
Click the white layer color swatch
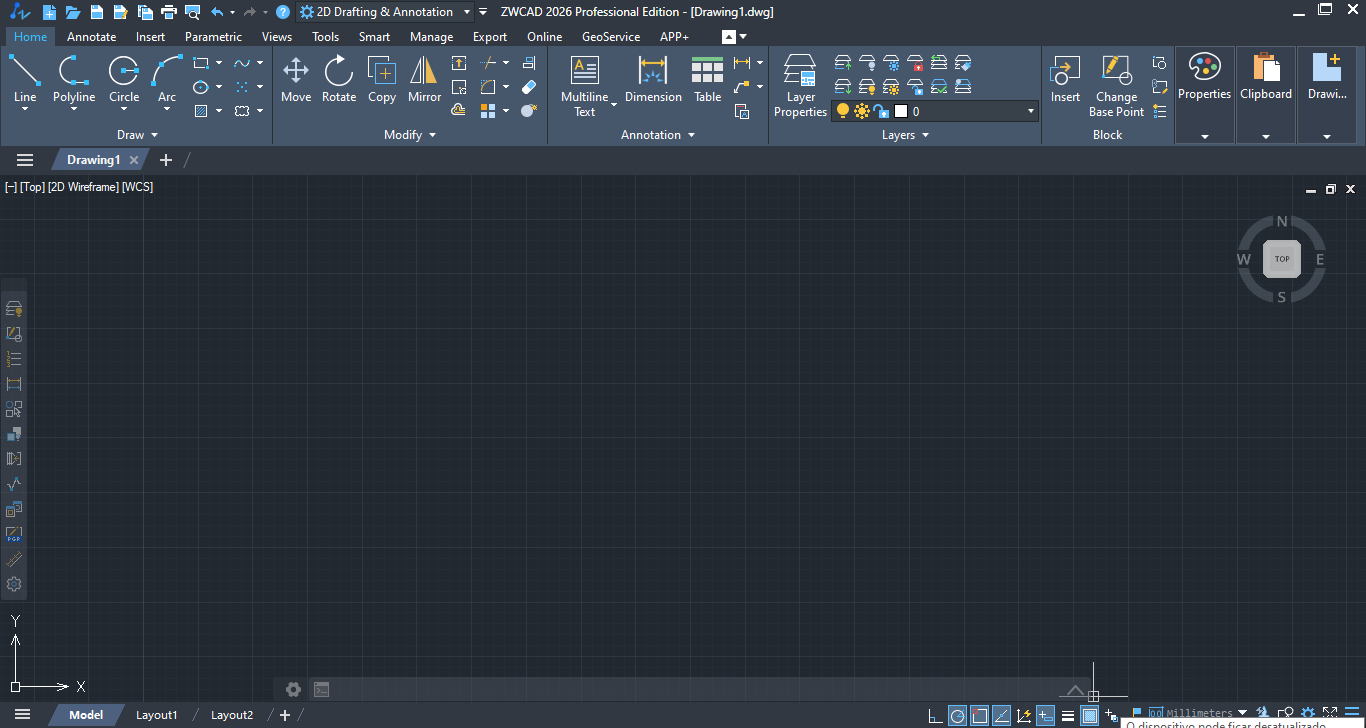[901, 112]
